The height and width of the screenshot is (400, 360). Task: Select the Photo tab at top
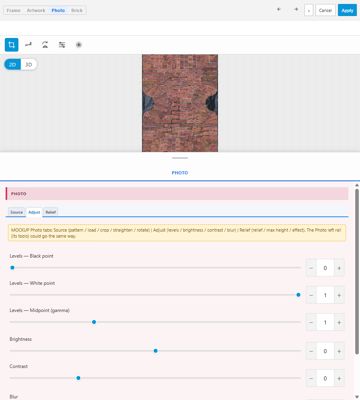point(58,10)
